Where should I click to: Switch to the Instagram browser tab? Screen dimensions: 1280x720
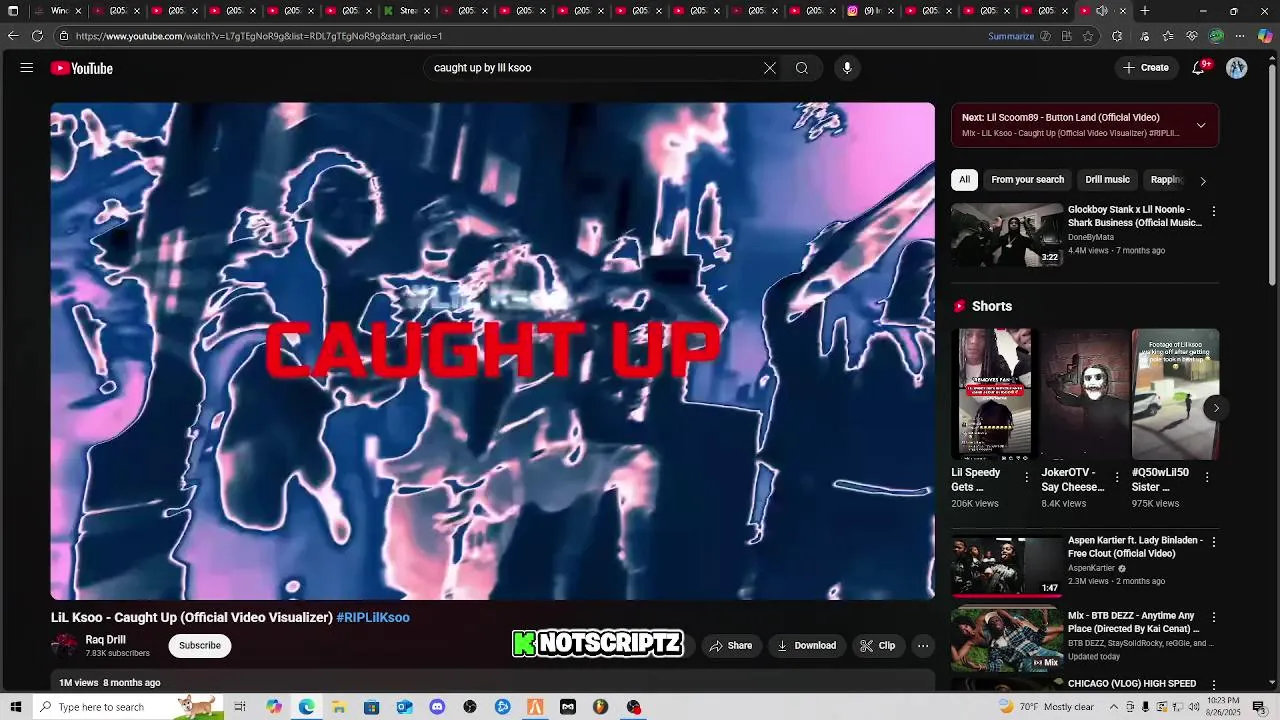point(870,11)
